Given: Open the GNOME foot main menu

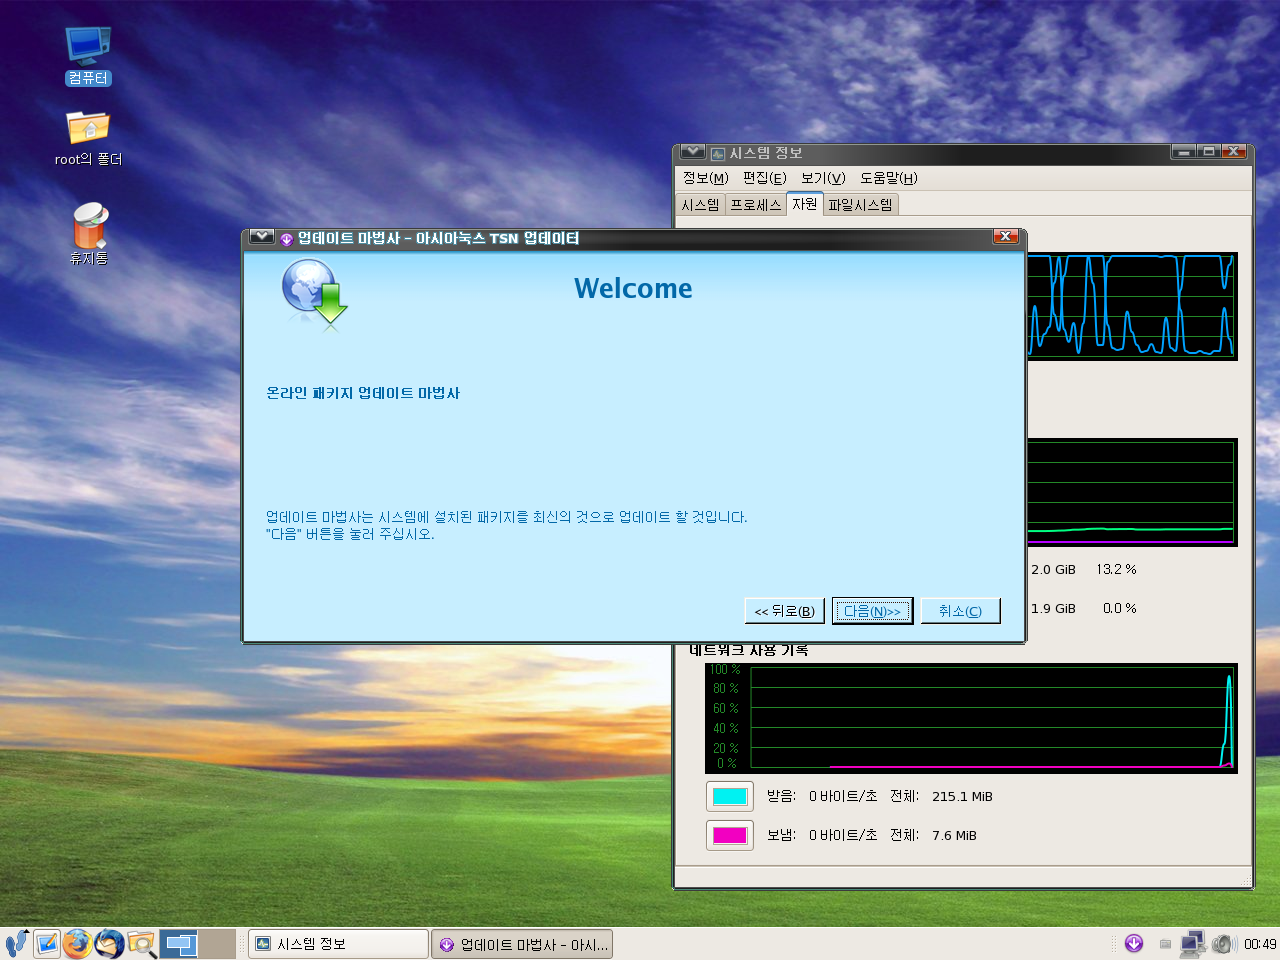Looking at the screenshot, I should pos(16,943).
